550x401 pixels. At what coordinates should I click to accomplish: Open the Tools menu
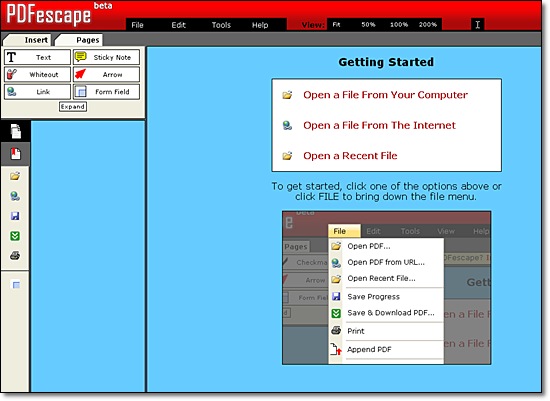click(x=221, y=25)
